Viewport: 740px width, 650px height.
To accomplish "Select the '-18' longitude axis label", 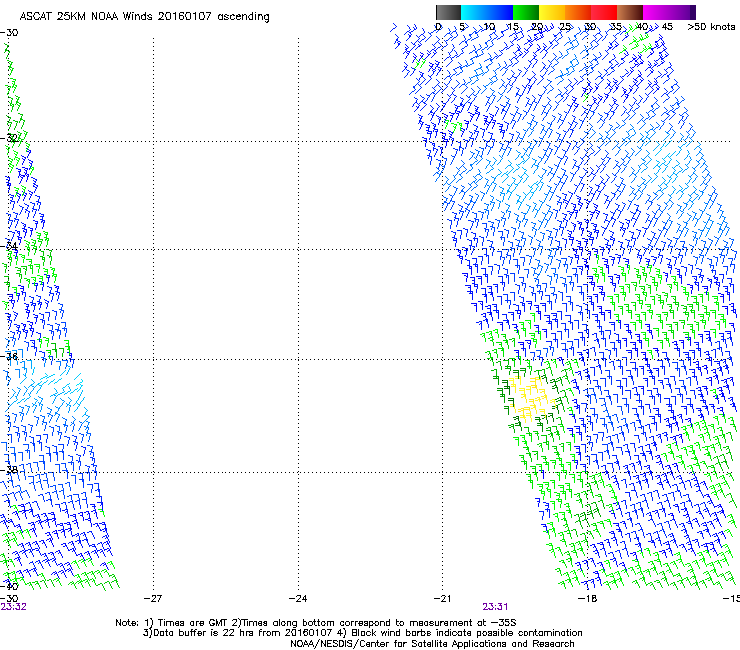I will (x=587, y=599).
